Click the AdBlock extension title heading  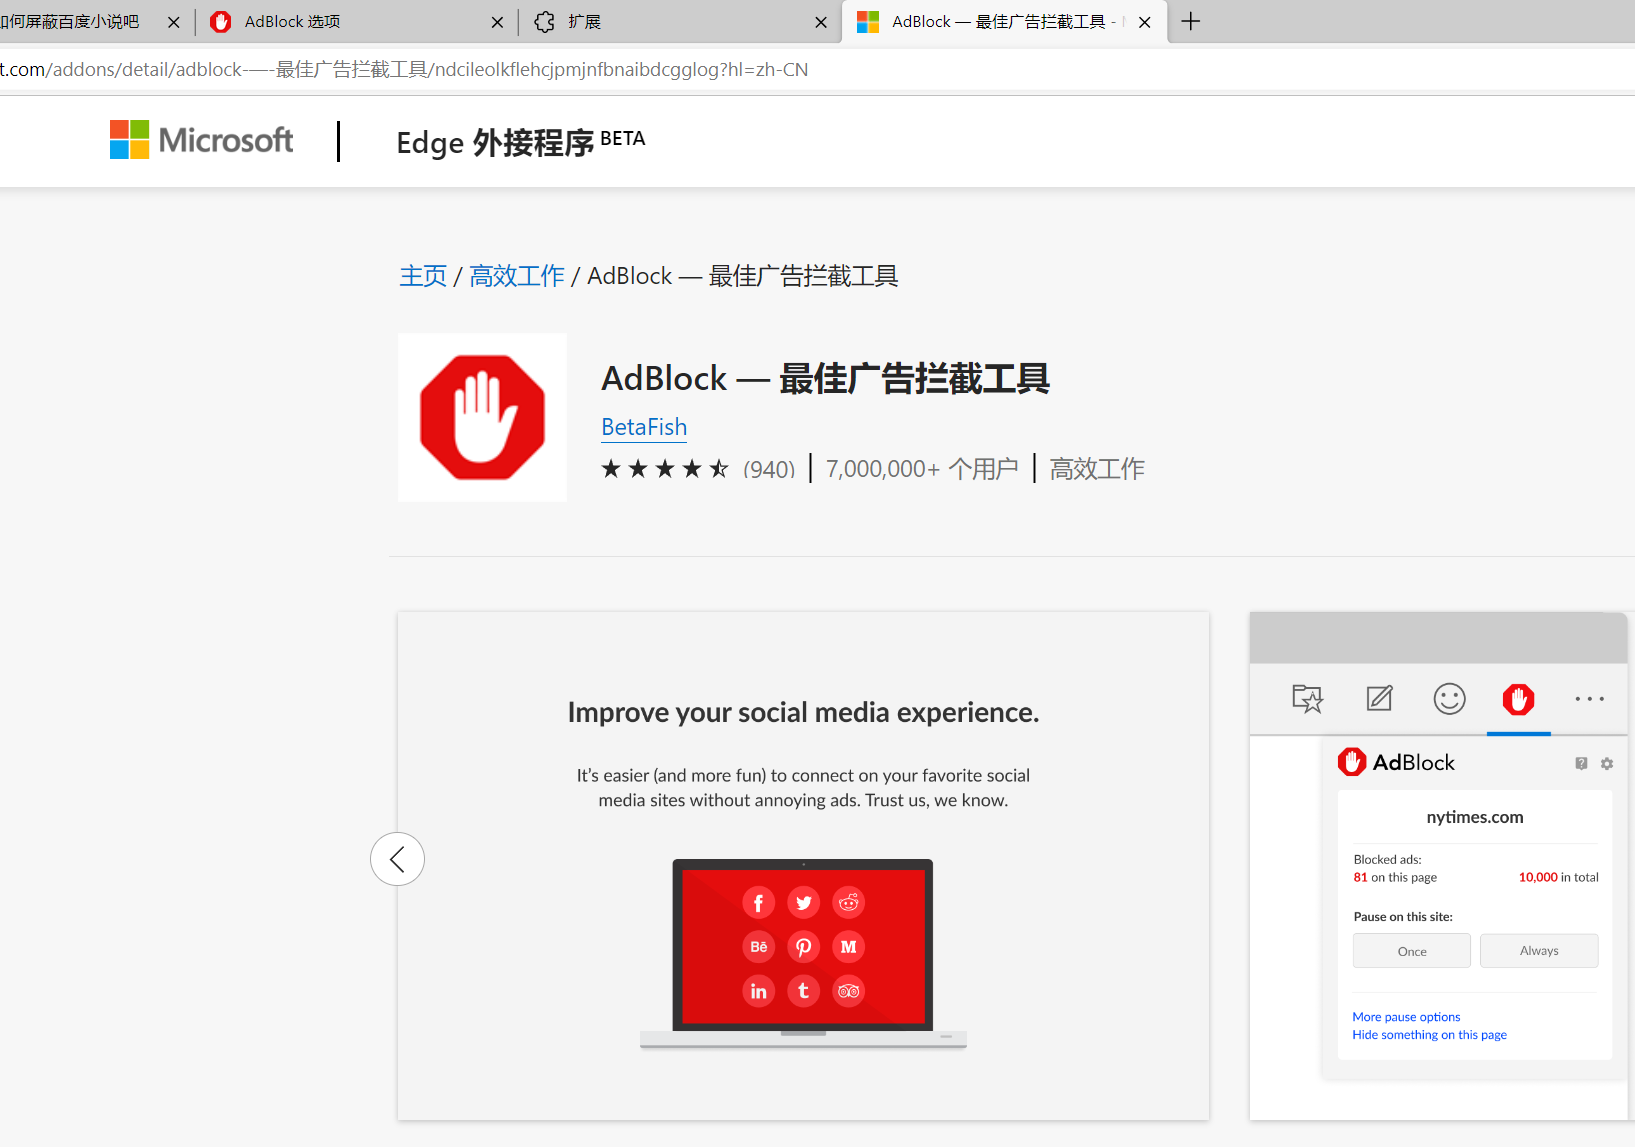[x=825, y=379]
